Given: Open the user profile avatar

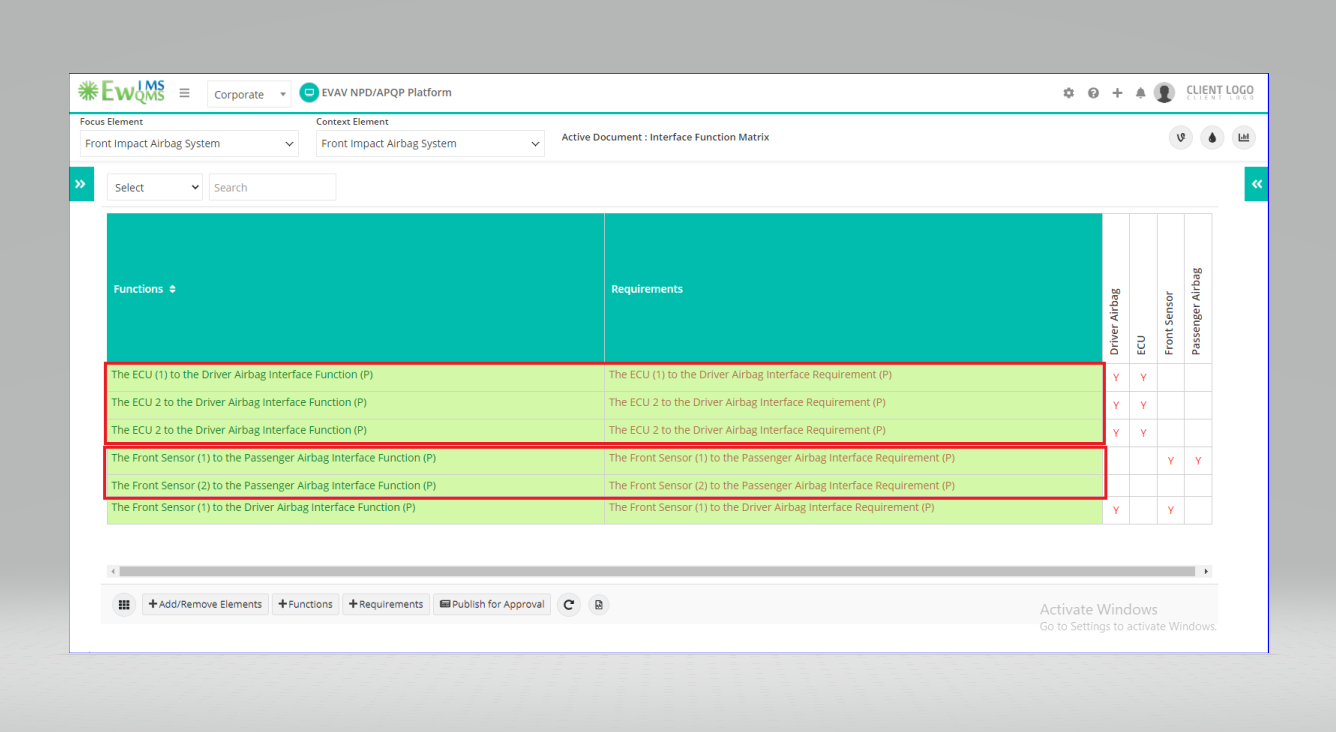Looking at the screenshot, I should tap(1164, 92).
